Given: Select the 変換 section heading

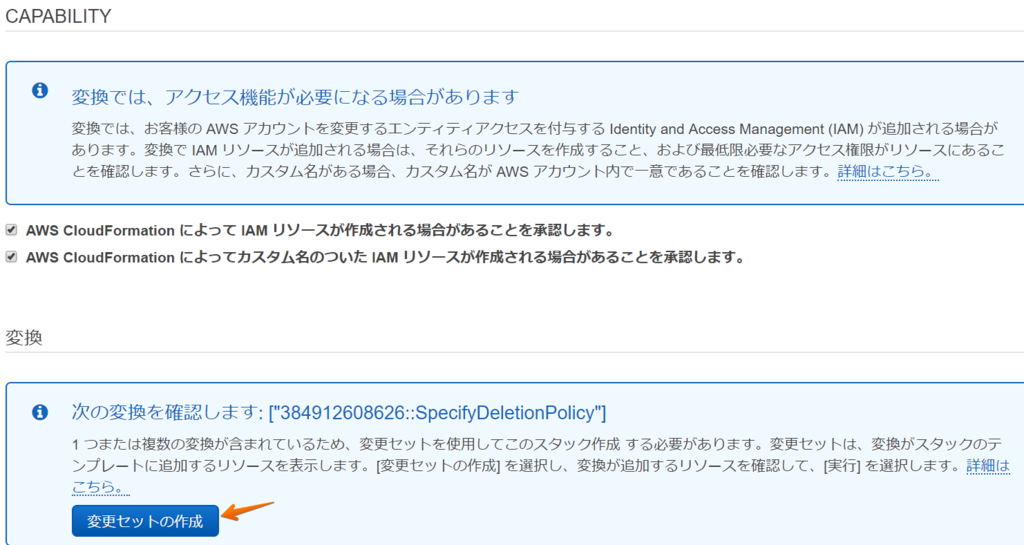Looking at the screenshot, I should [x=24, y=337].
